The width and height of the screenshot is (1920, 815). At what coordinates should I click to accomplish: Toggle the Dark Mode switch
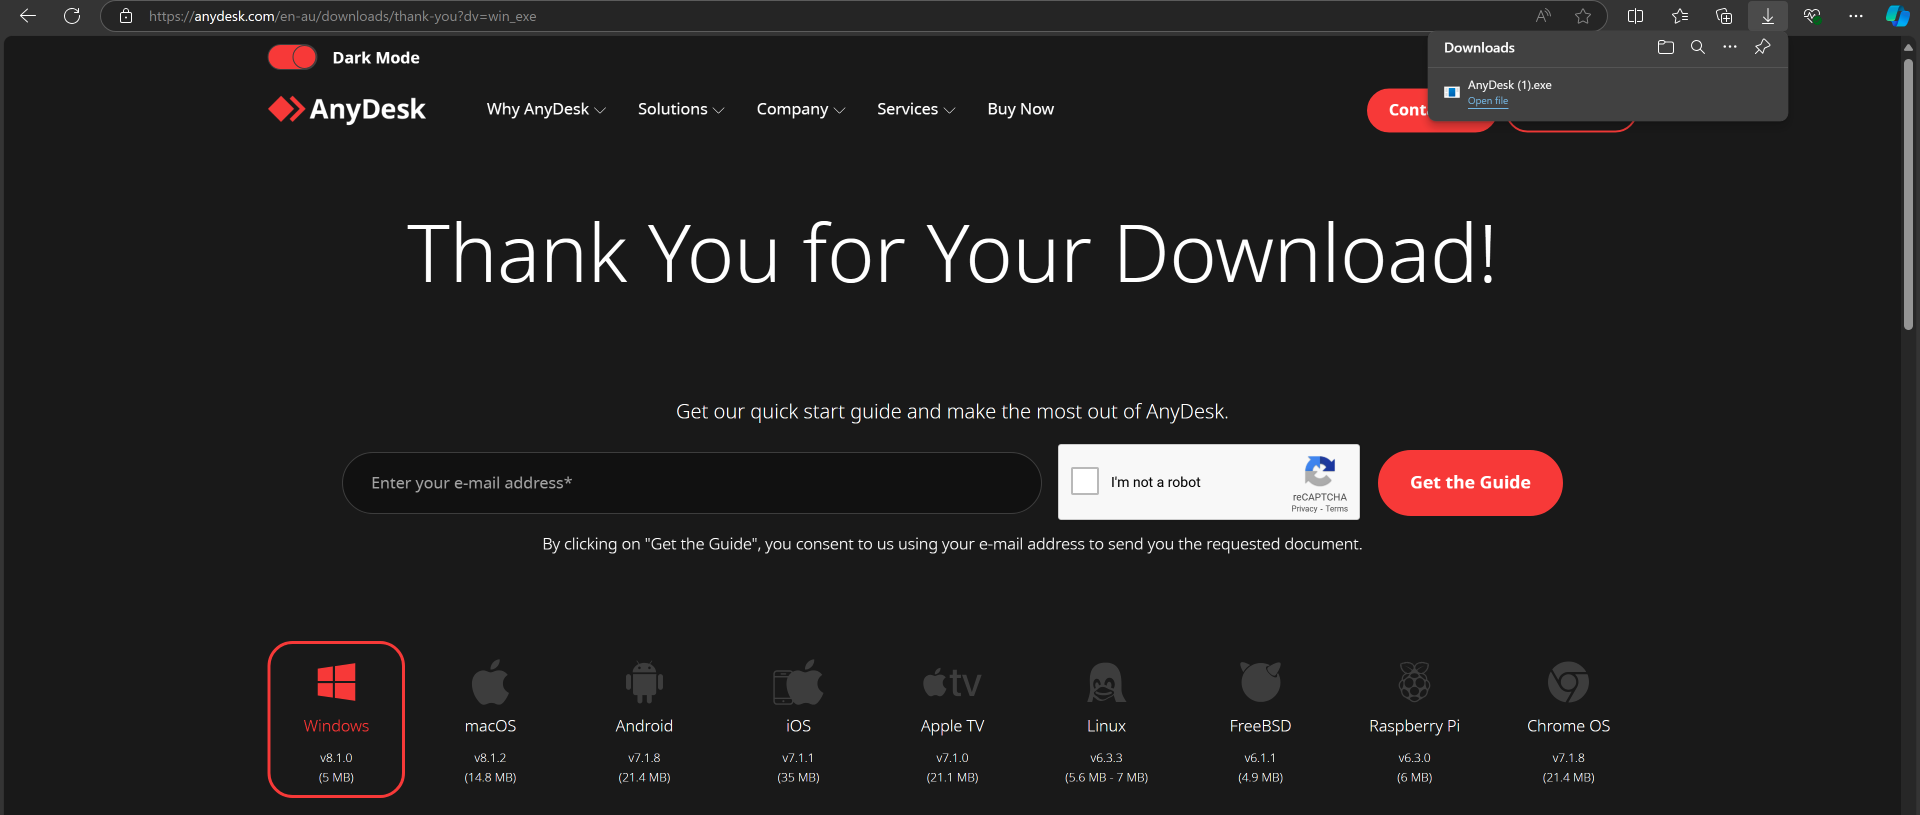tap(292, 58)
